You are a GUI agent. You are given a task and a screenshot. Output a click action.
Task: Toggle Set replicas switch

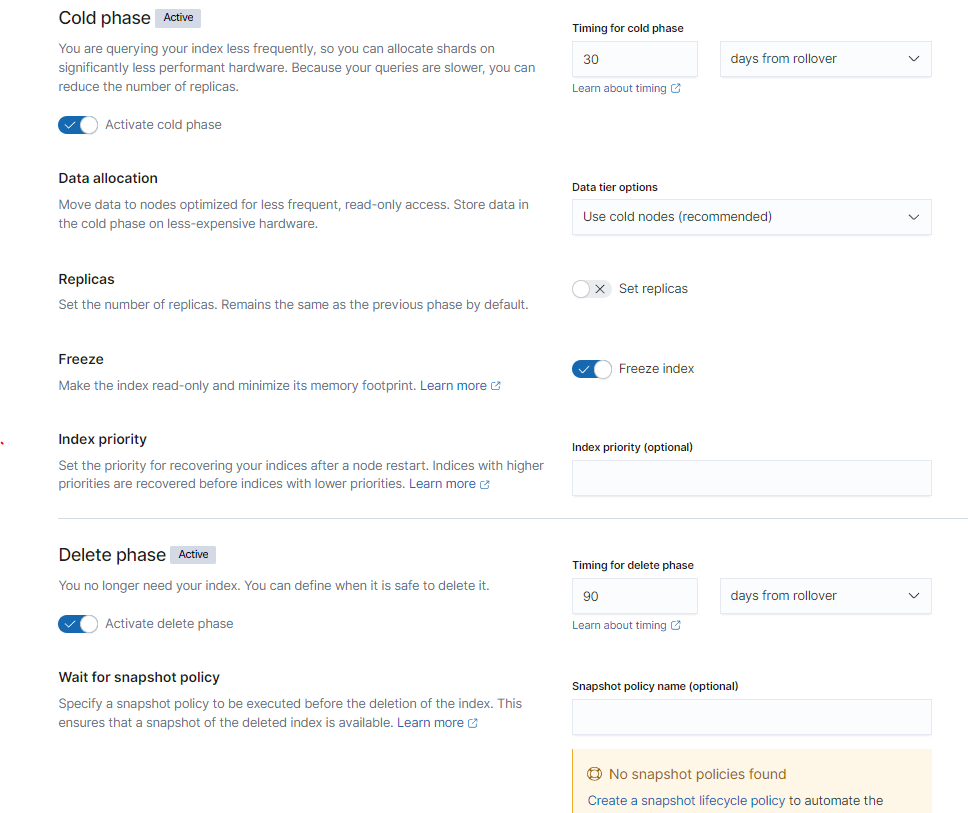click(591, 289)
